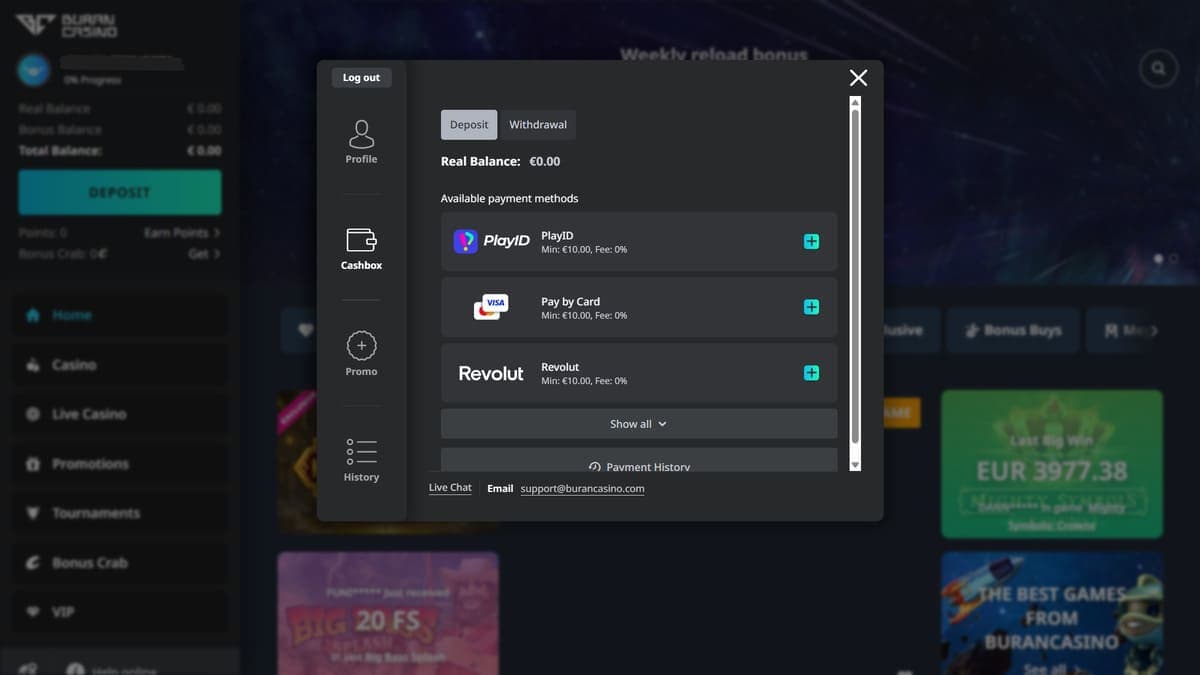Expand Pay by Card plus icon

click(811, 307)
